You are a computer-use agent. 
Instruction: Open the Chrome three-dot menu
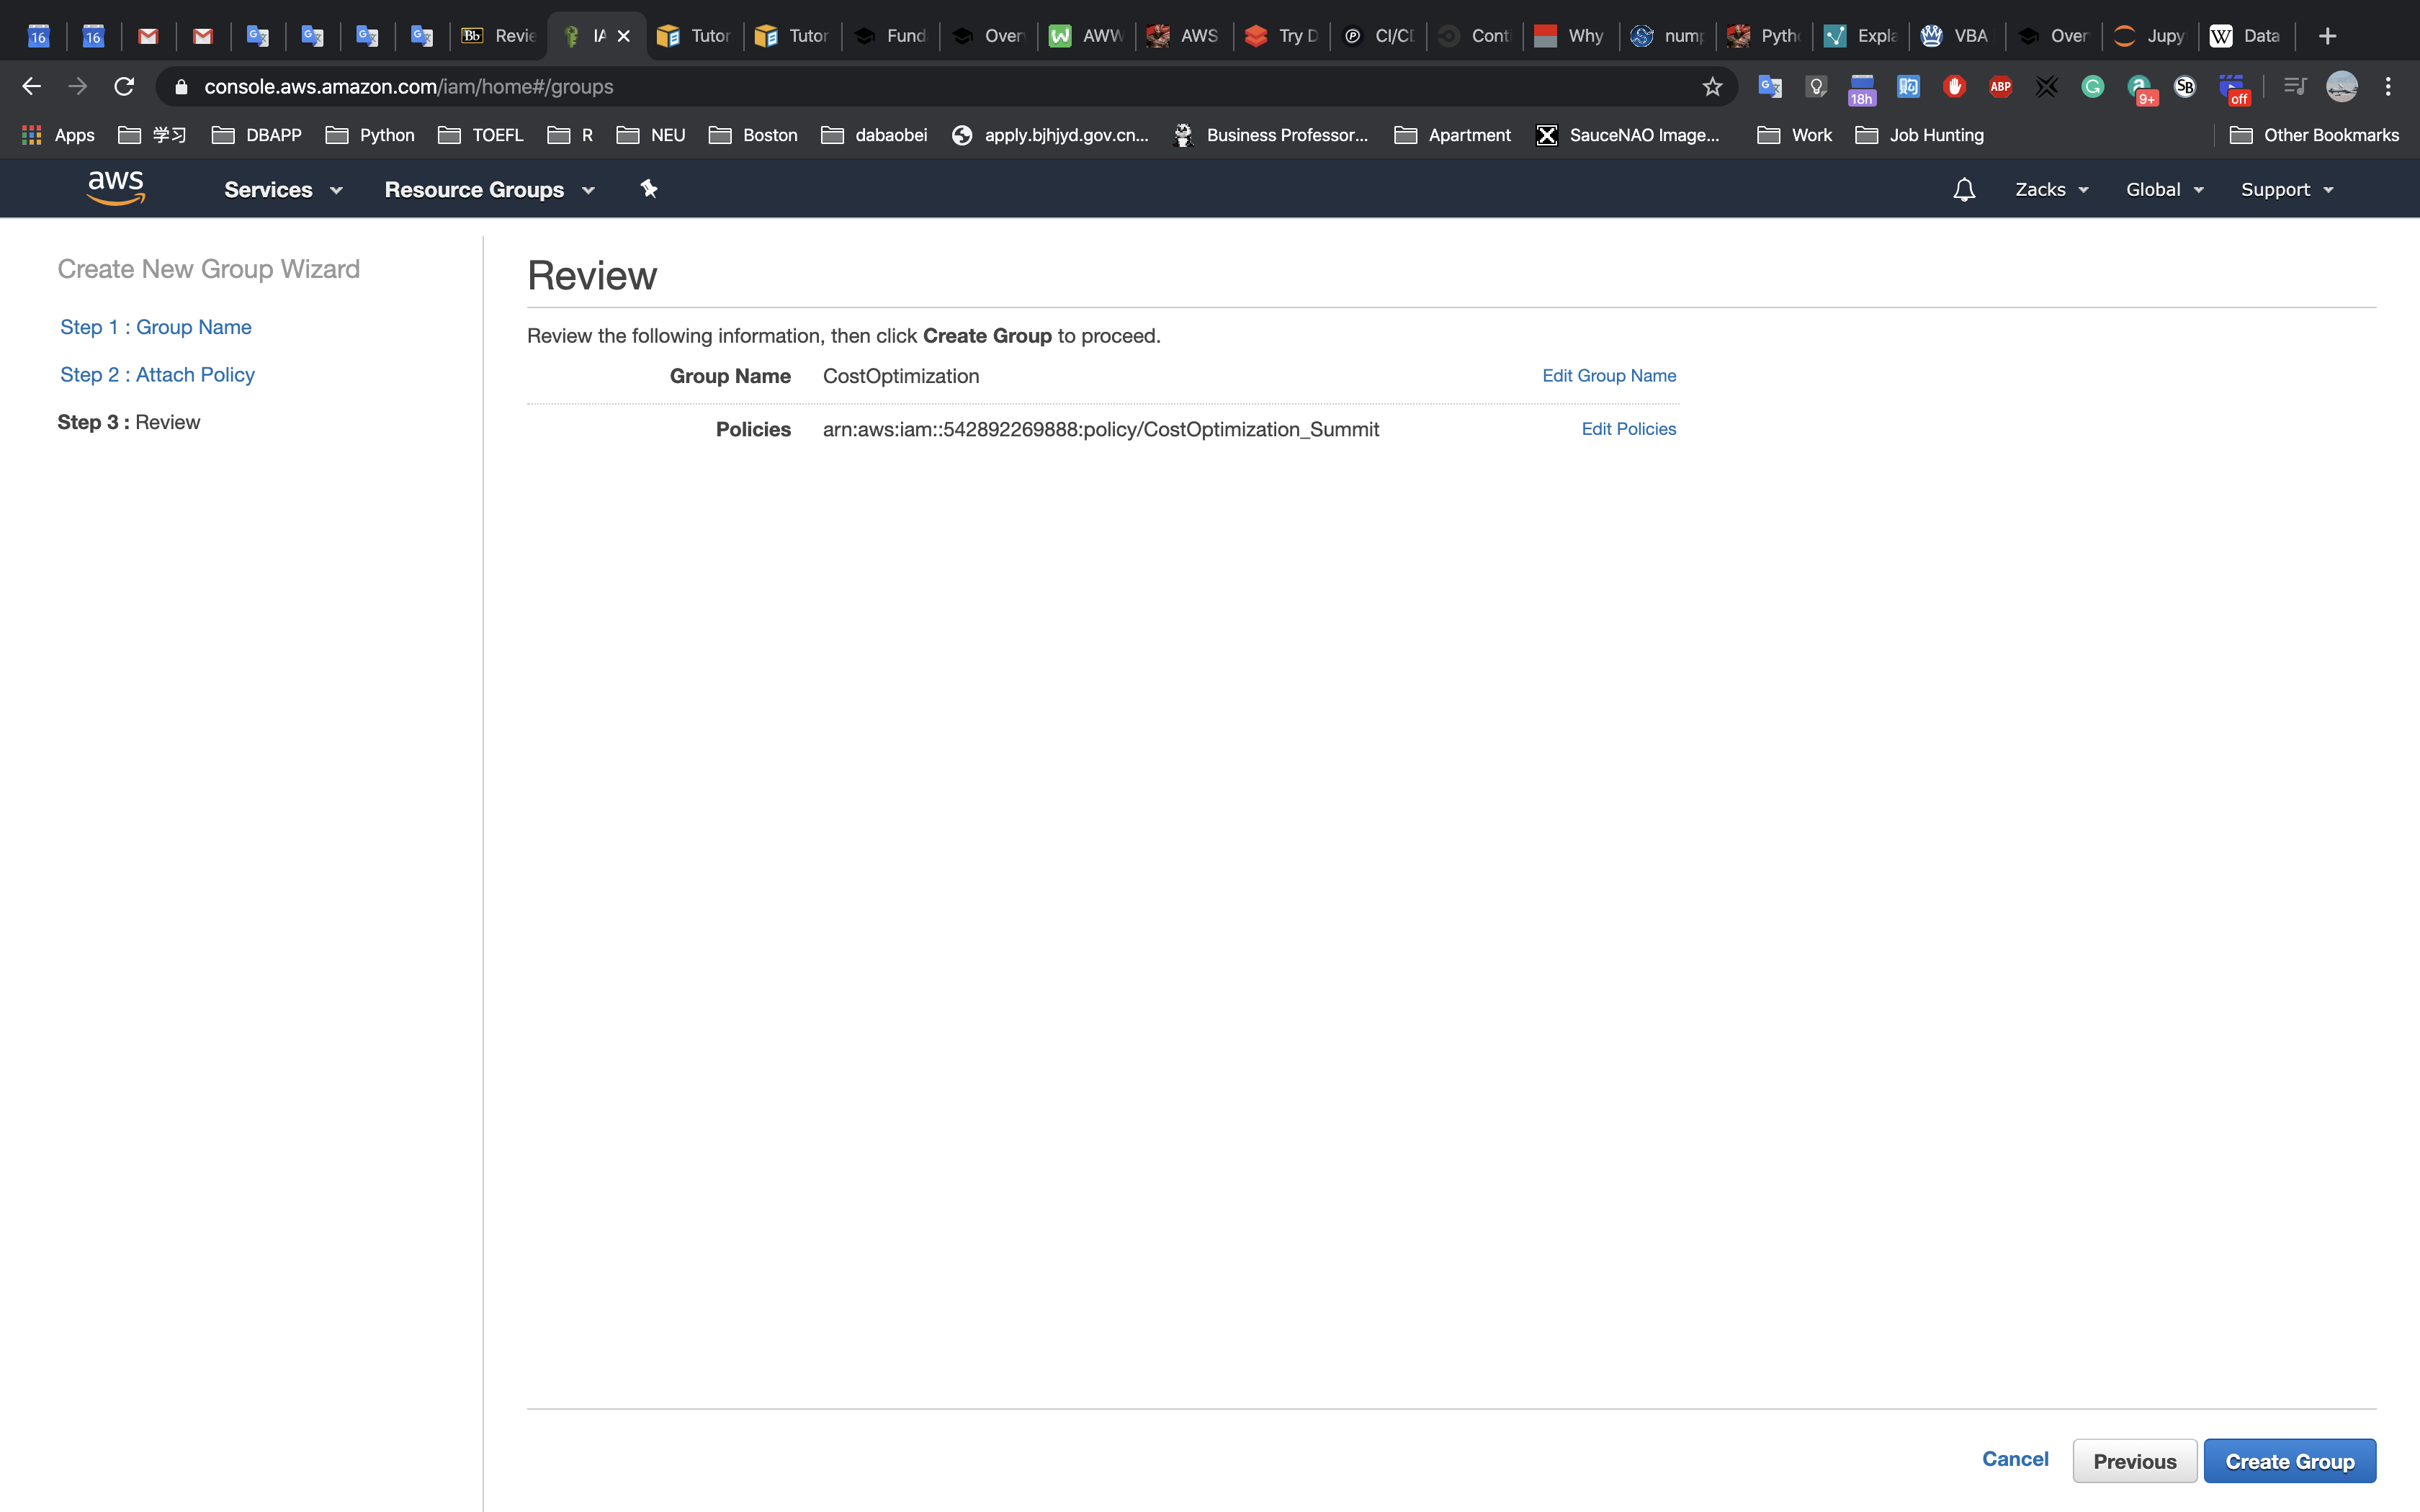(2388, 87)
